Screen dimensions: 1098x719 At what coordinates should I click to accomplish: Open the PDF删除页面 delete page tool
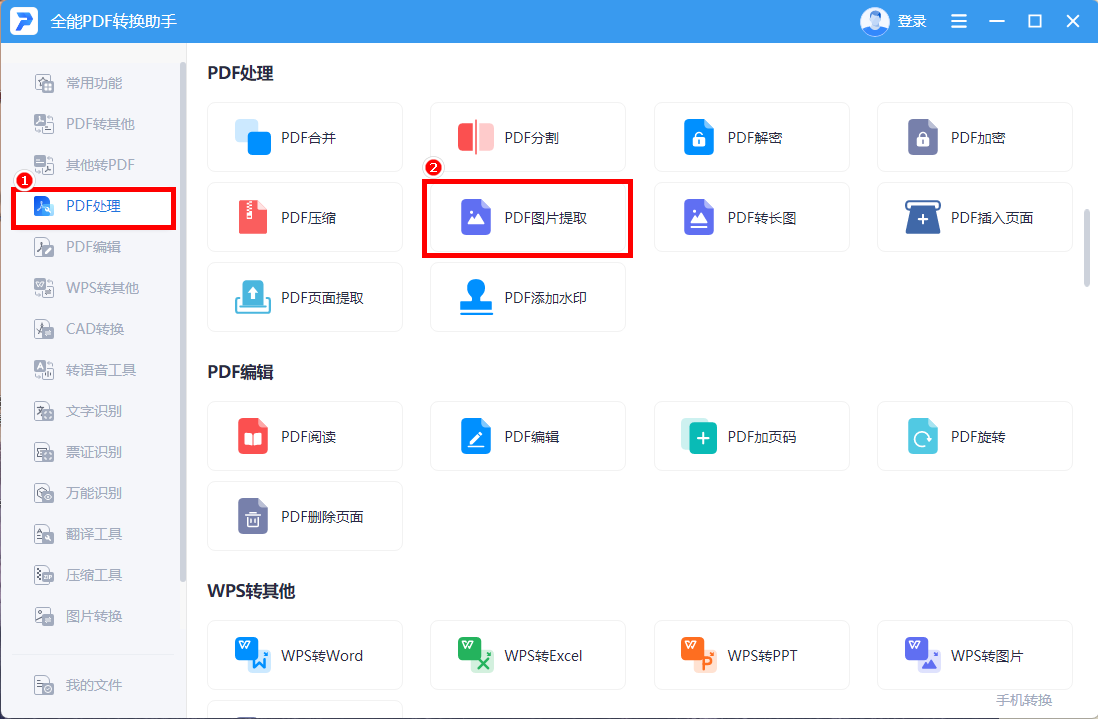305,516
